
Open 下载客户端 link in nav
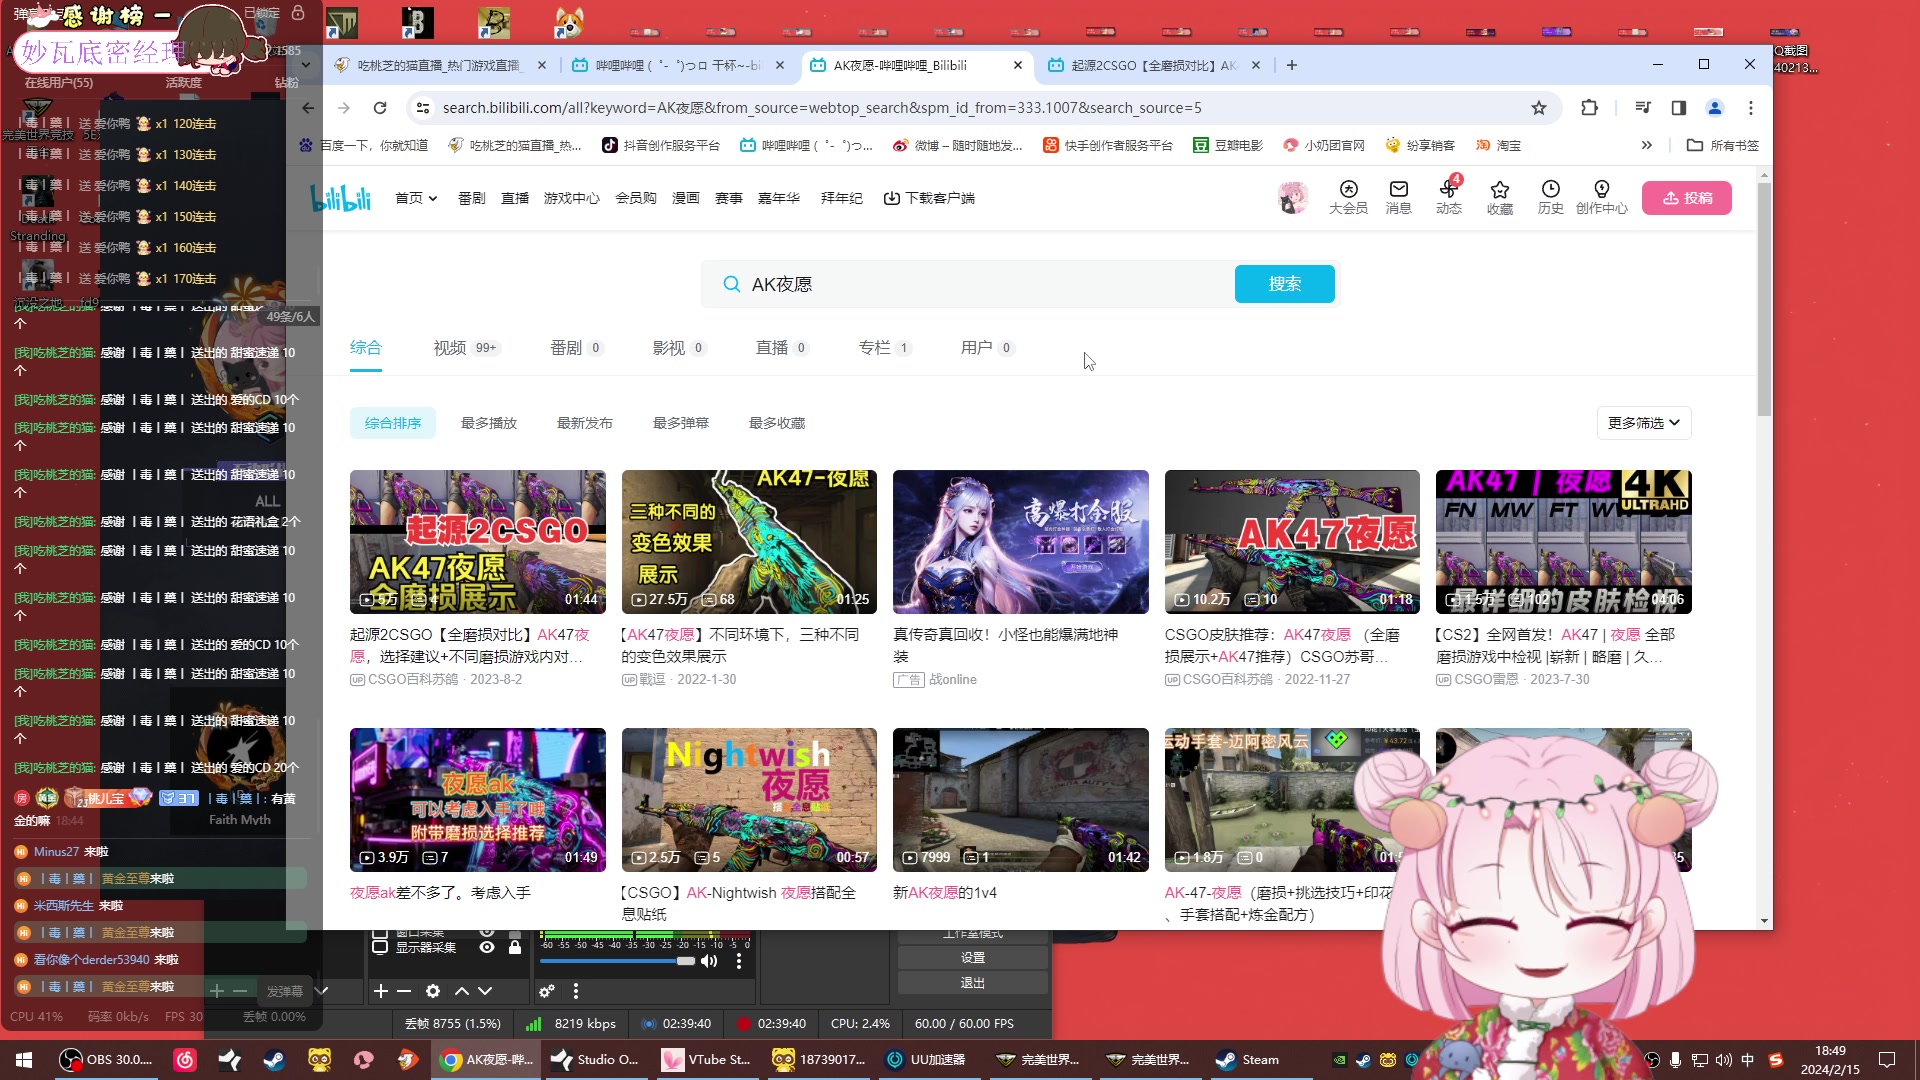(x=929, y=198)
